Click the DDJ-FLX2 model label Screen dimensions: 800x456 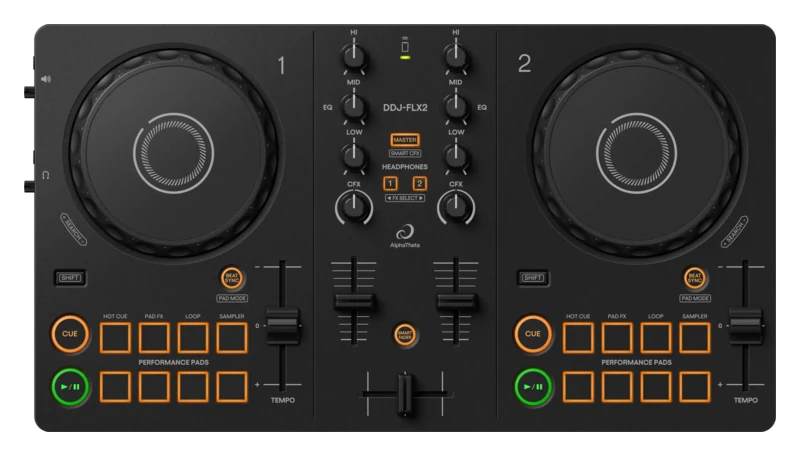[405, 108]
